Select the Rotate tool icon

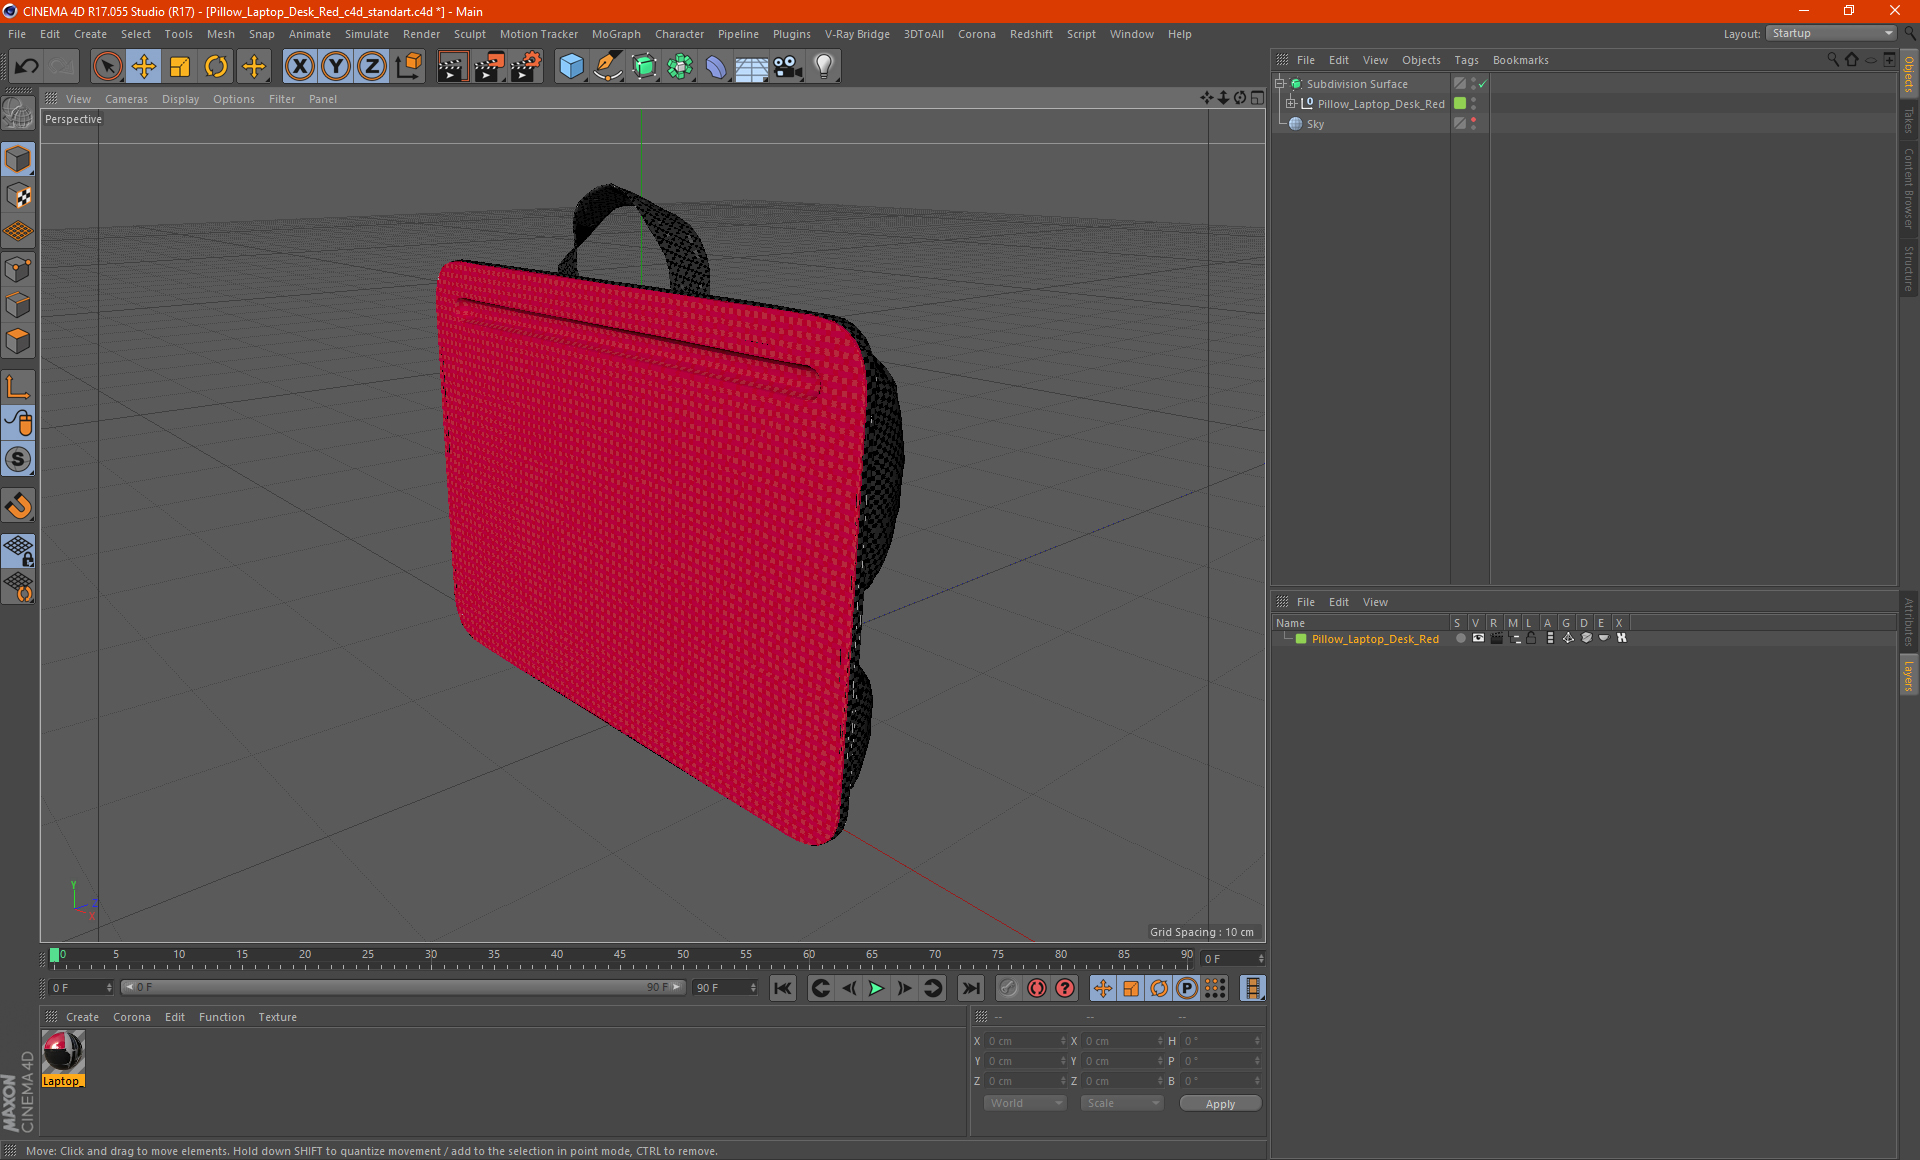click(216, 67)
